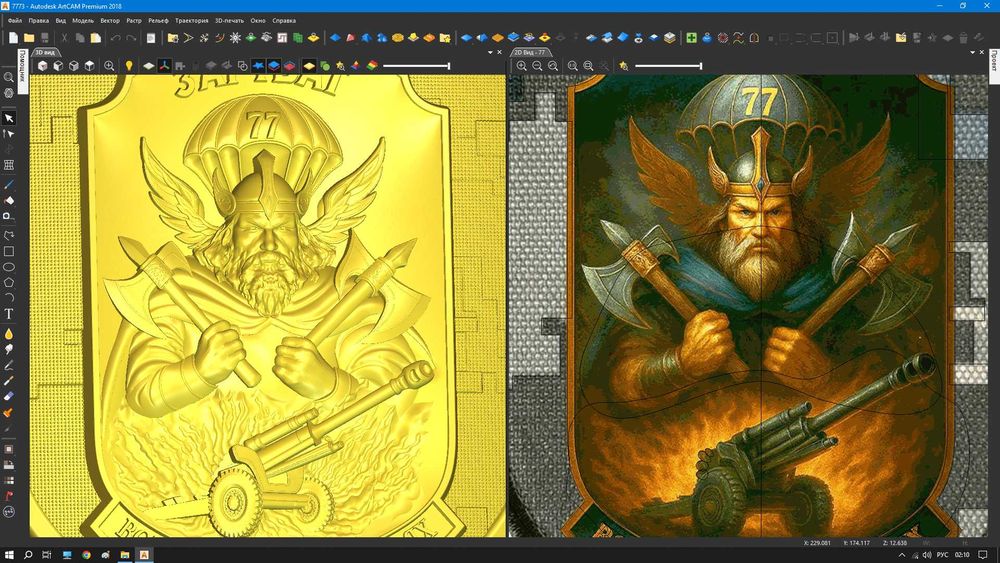Viewport: 1000px width, 563px height.
Task: Switch to the 3D вид tab
Action: tap(47, 52)
